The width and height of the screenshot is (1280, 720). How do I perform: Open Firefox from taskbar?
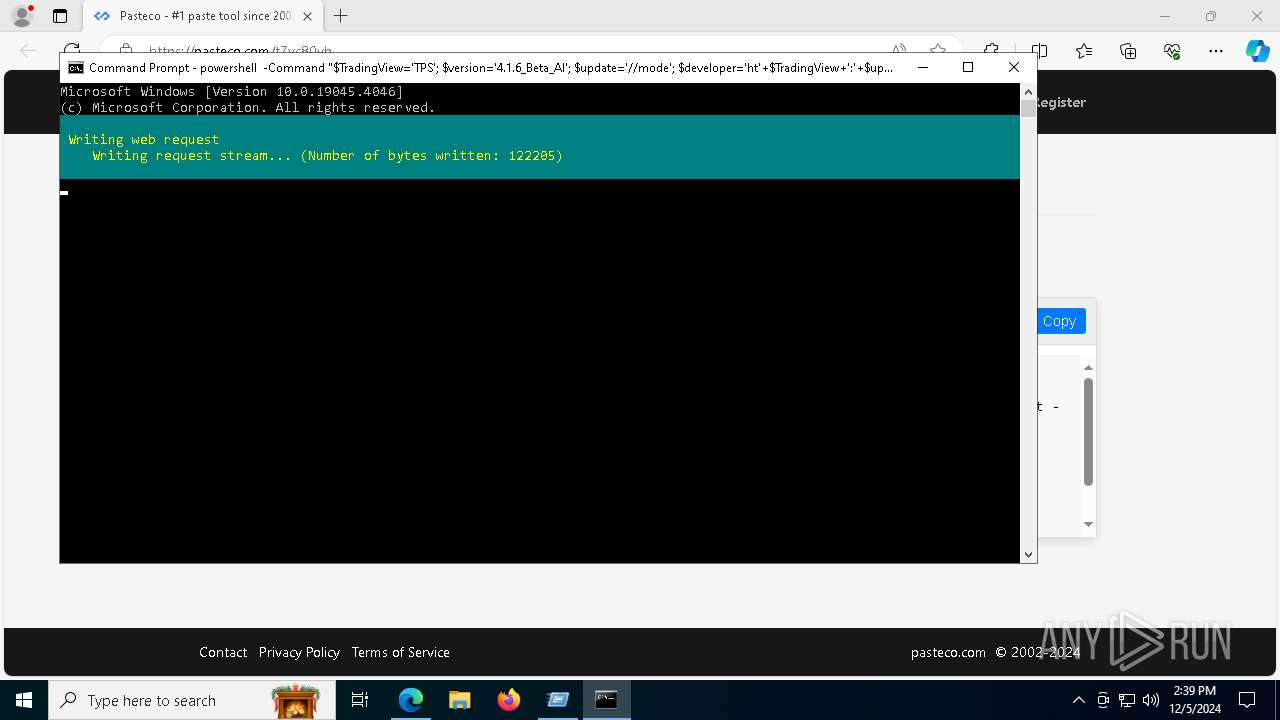pos(509,700)
